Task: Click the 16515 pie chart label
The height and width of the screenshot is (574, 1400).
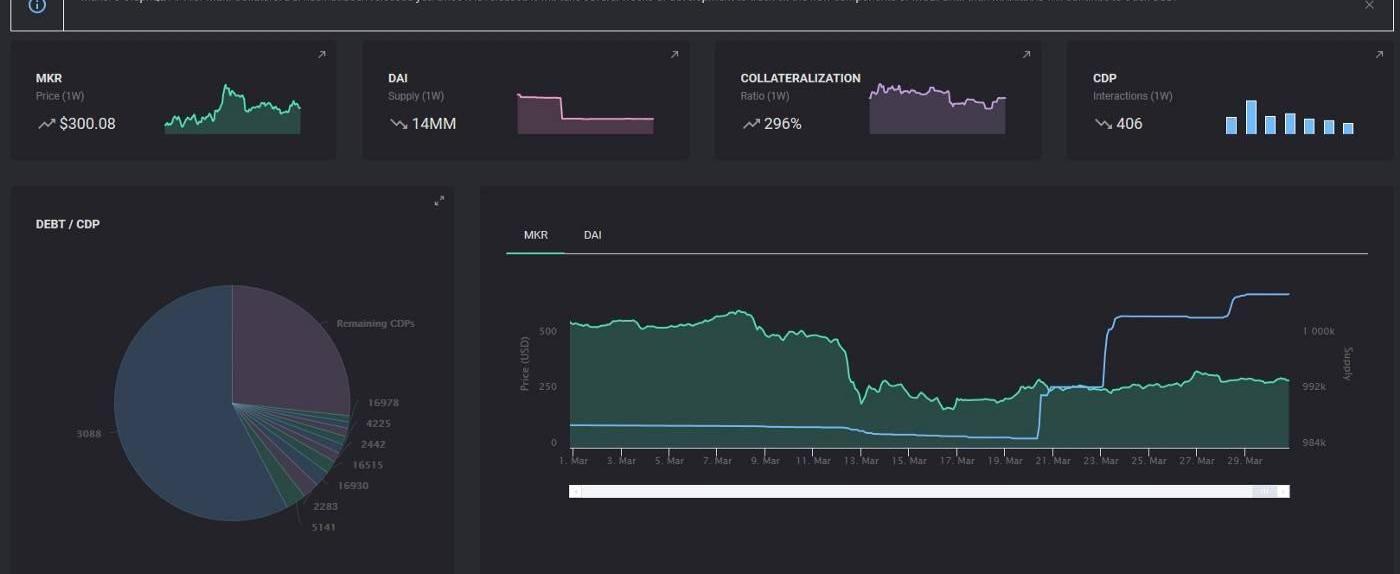Action: tap(367, 465)
